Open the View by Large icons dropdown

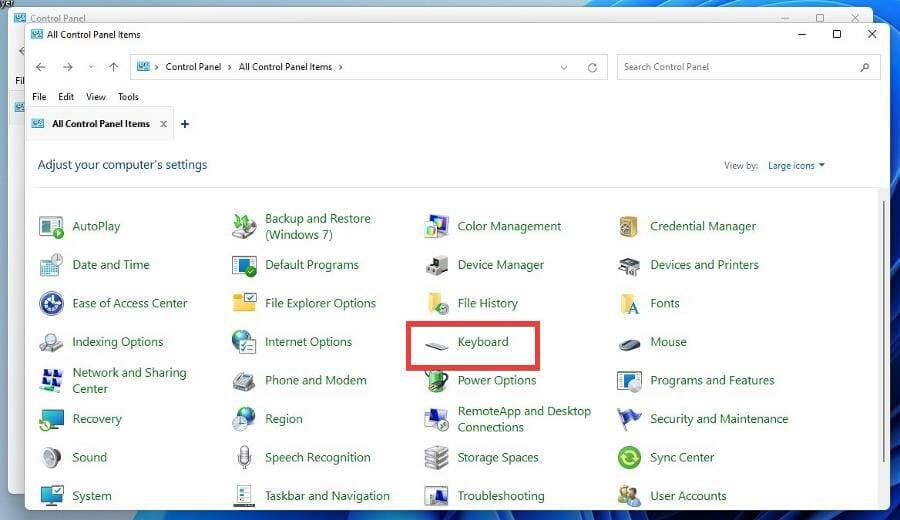coord(796,166)
